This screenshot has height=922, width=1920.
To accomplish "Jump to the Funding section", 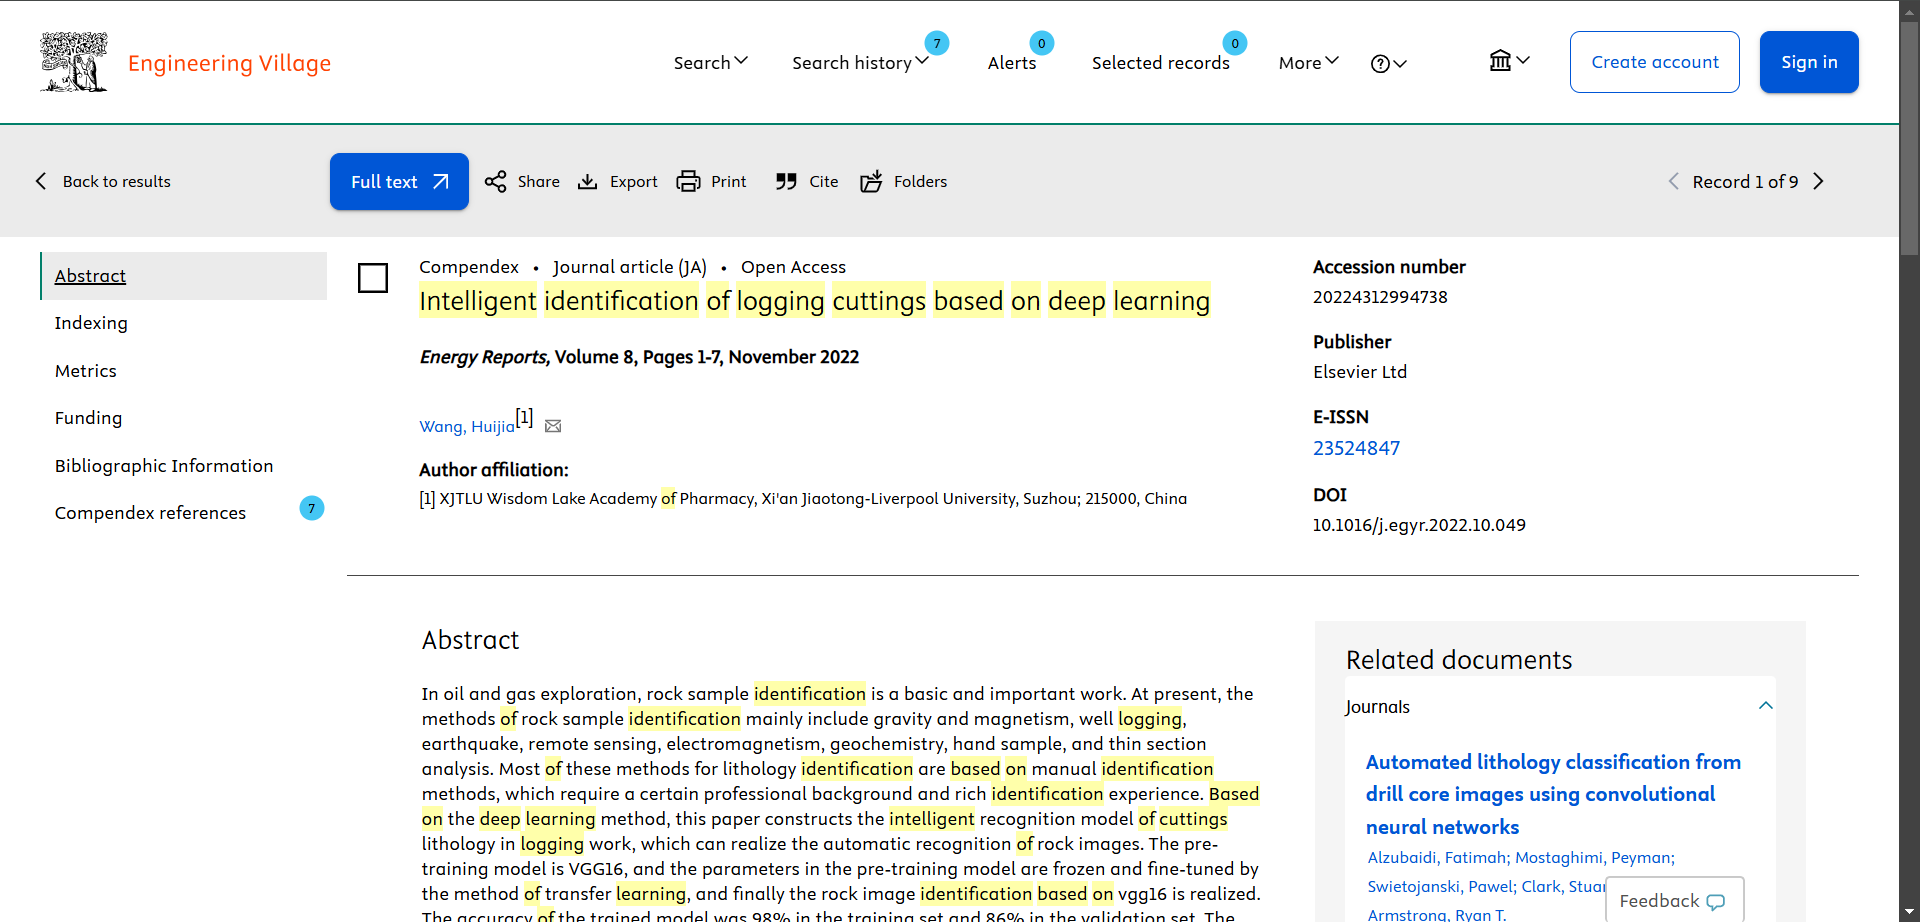I will click(x=88, y=418).
